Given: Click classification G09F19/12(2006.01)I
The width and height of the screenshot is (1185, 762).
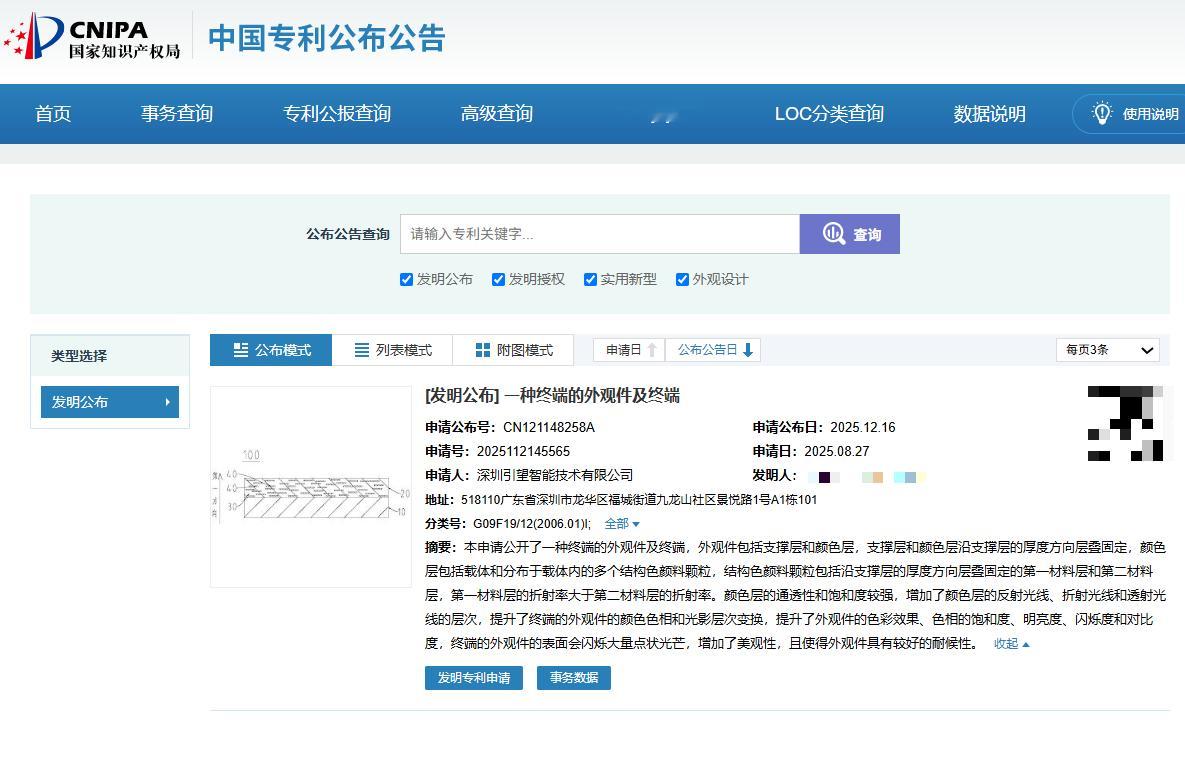Looking at the screenshot, I should [531, 524].
